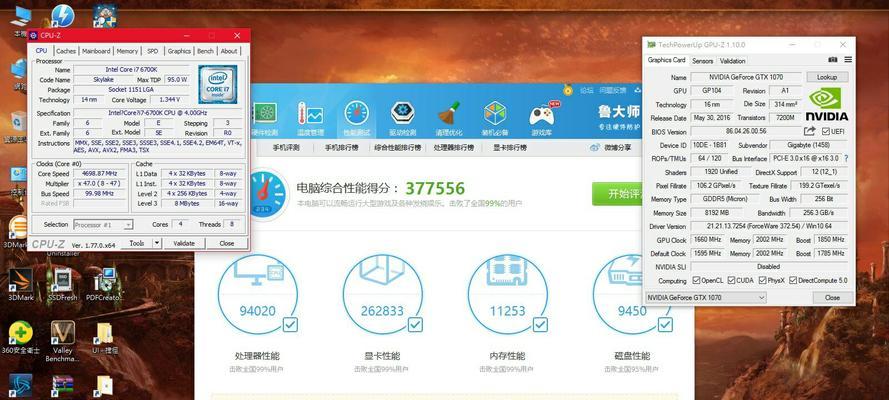Image resolution: width=889 pixels, height=400 pixels.
Task: Uncheck the graphics card (262833) checkbox
Action: pyautogui.click(x=415, y=325)
